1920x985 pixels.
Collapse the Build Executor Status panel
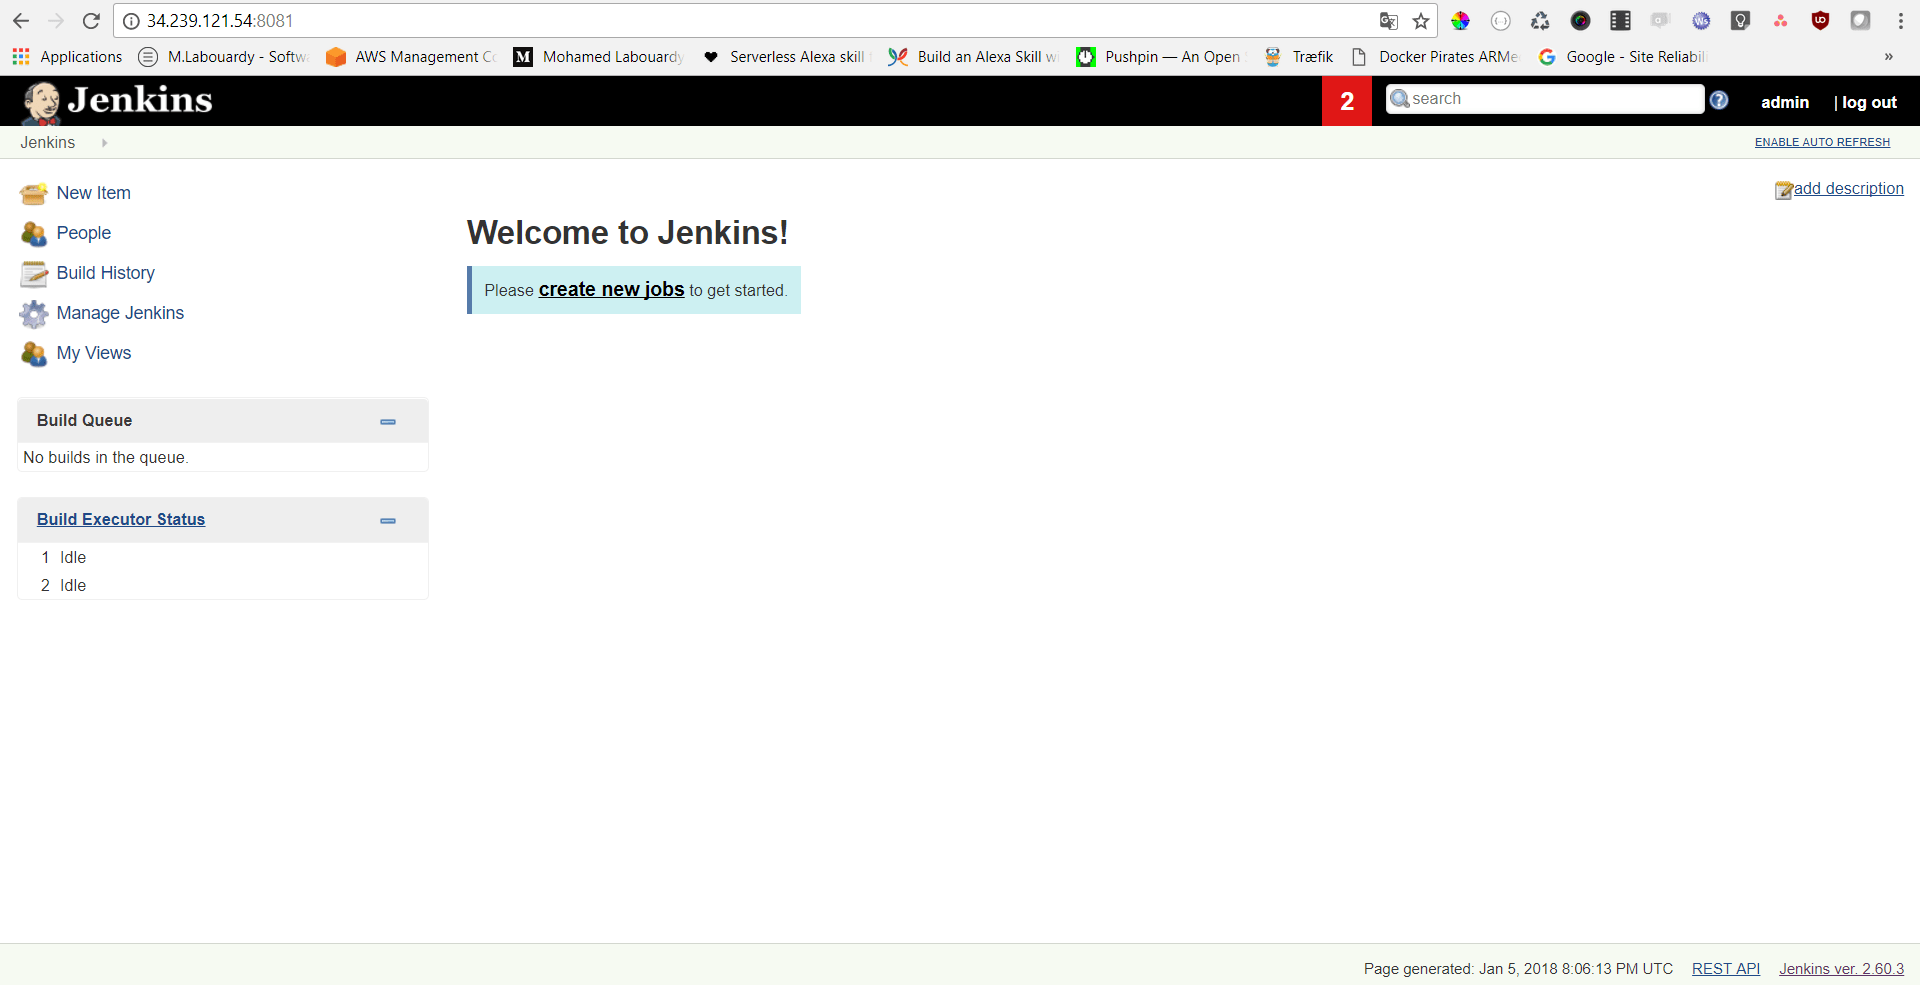pos(388,521)
